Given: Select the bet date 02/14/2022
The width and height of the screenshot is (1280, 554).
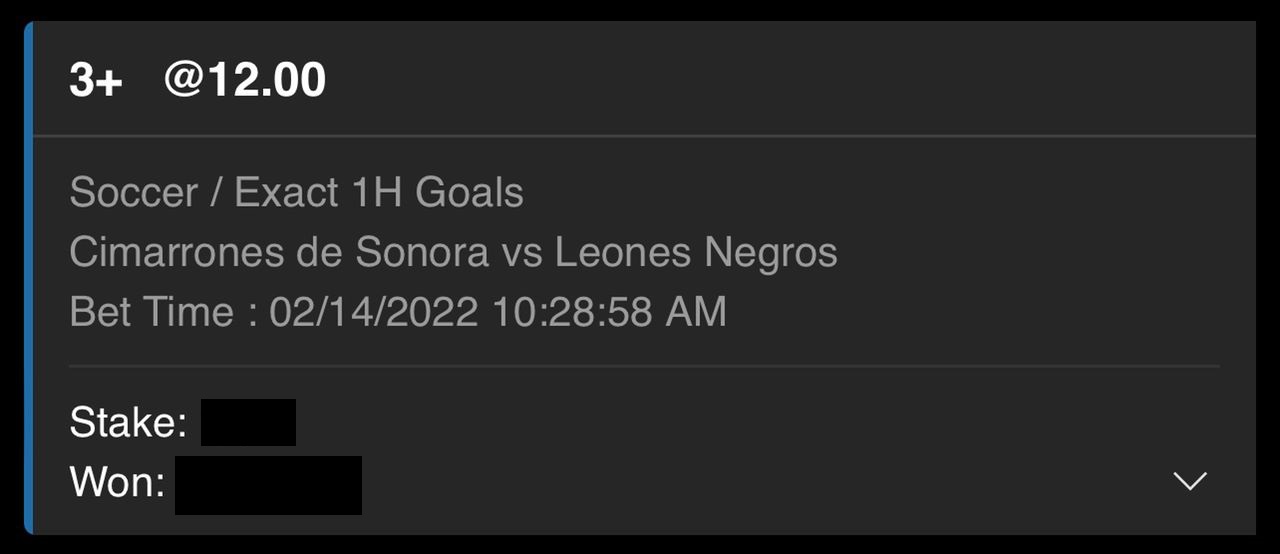Looking at the screenshot, I should [373, 312].
